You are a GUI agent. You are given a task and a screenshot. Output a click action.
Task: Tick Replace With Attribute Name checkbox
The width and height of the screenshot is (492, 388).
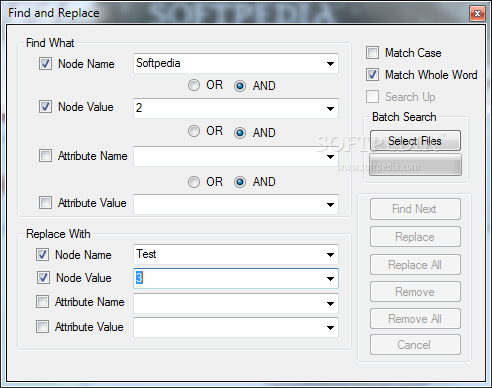pyautogui.click(x=42, y=302)
